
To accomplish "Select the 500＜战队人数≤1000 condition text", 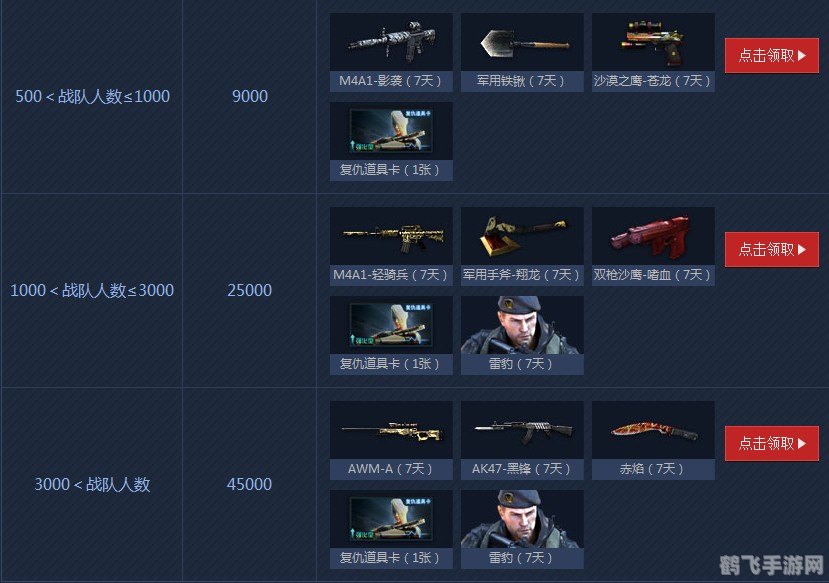I will (93, 96).
